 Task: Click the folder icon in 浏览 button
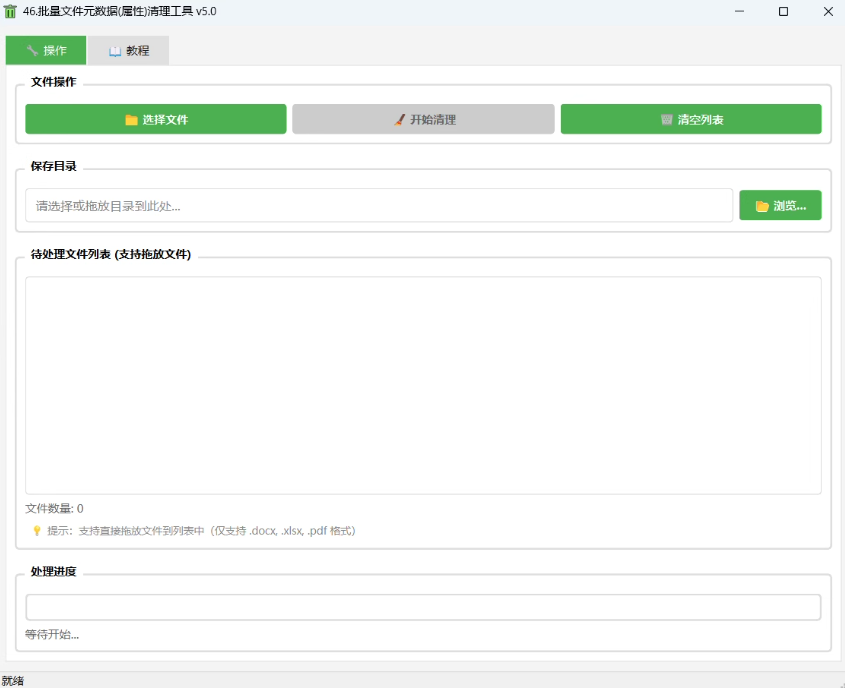coord(762,206)
